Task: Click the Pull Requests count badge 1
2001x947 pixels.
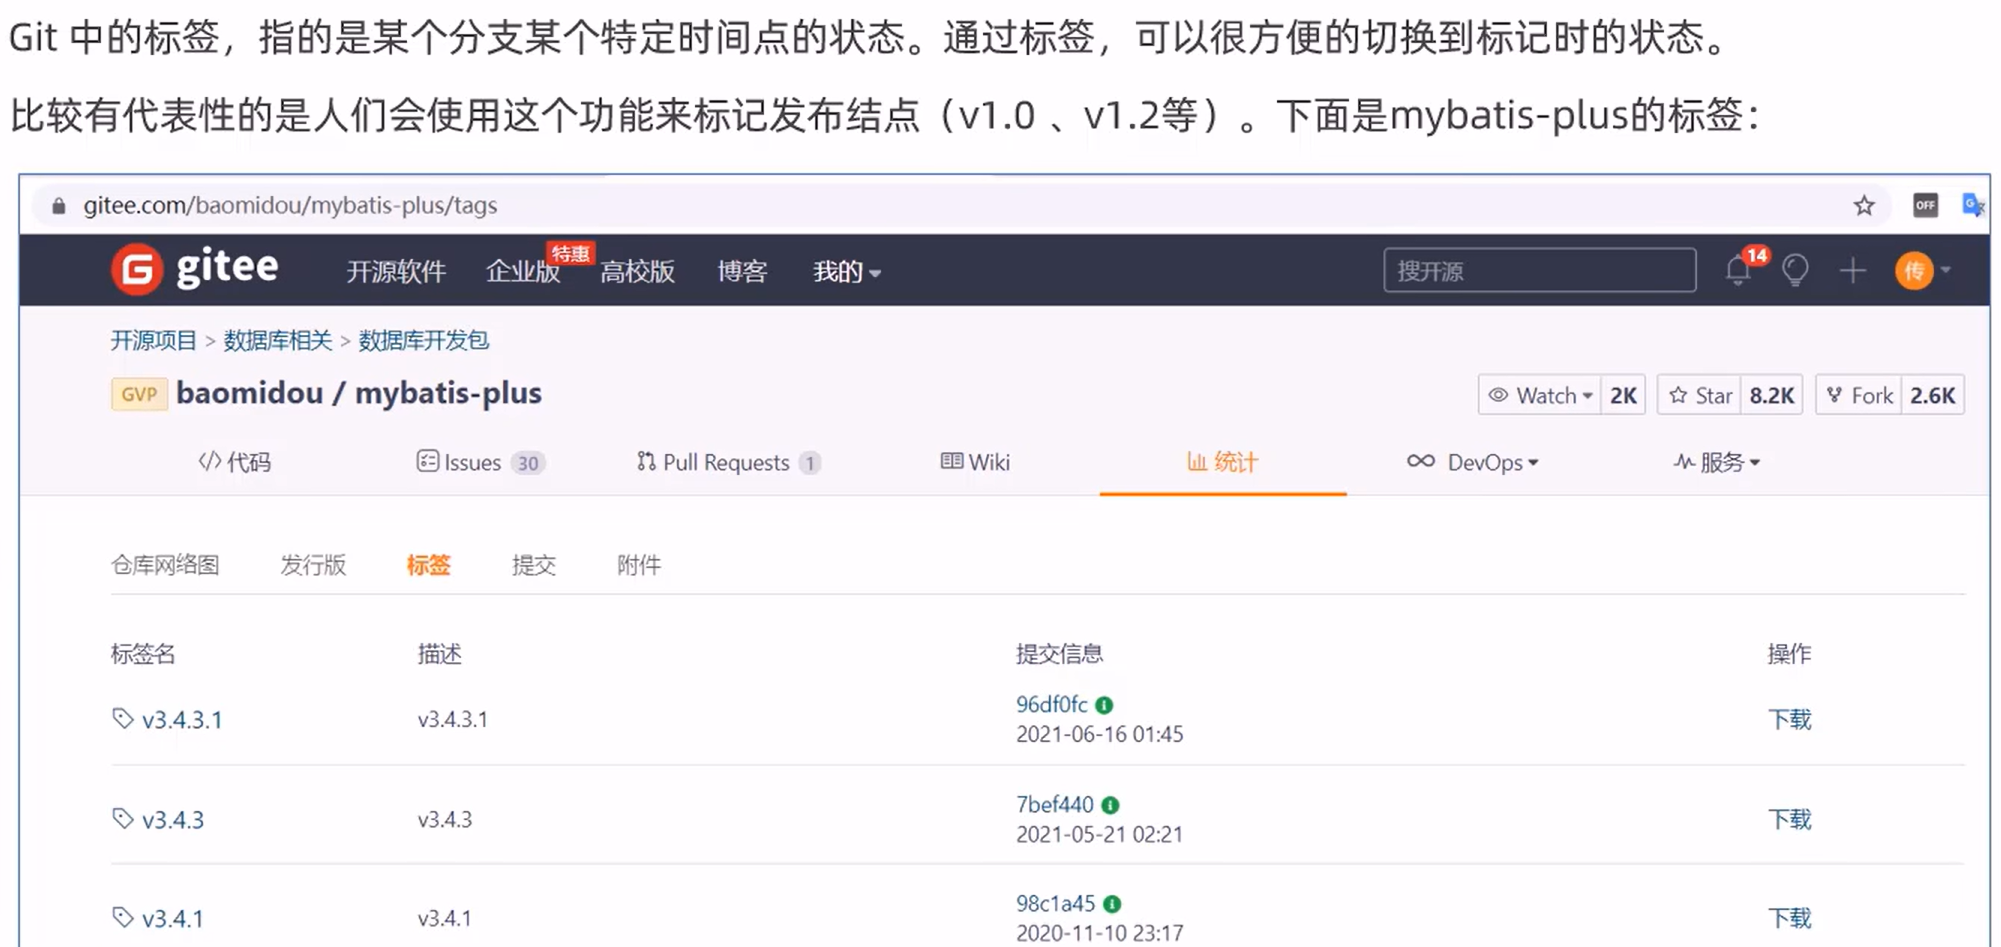Action: pyautogui.click(x=810, y=463)
